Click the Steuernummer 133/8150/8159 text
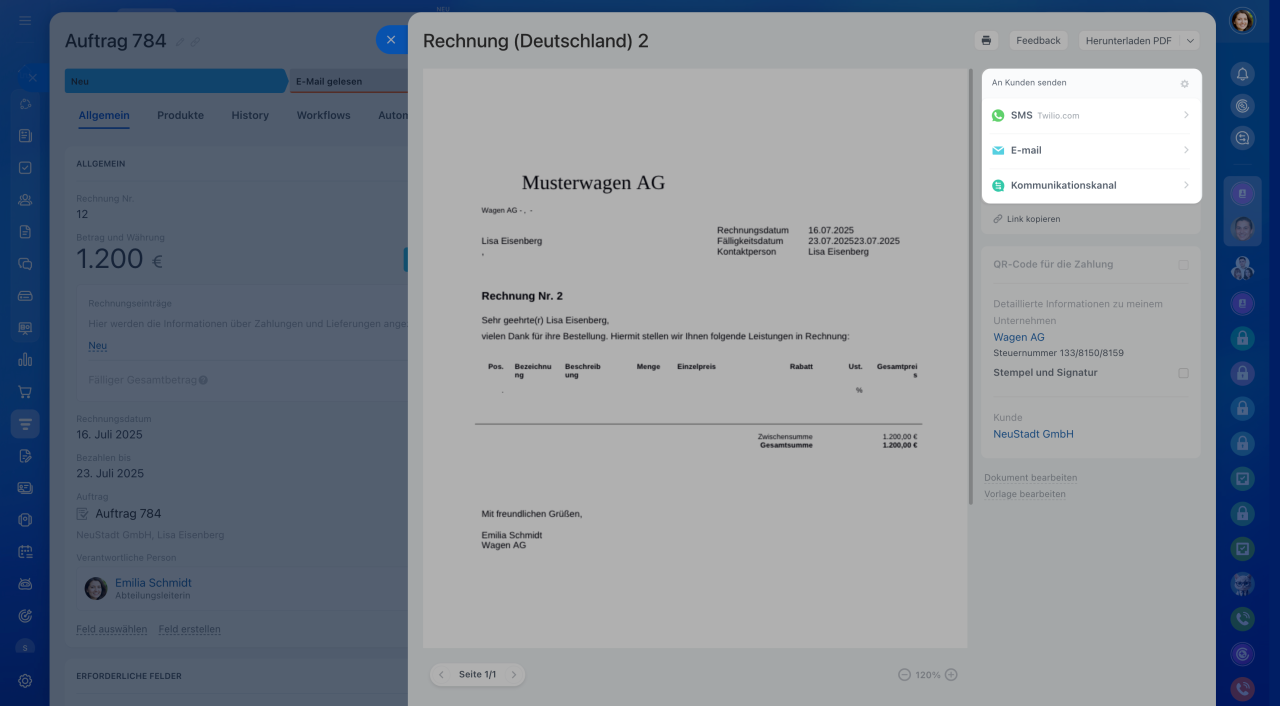 click(1058, 353)
